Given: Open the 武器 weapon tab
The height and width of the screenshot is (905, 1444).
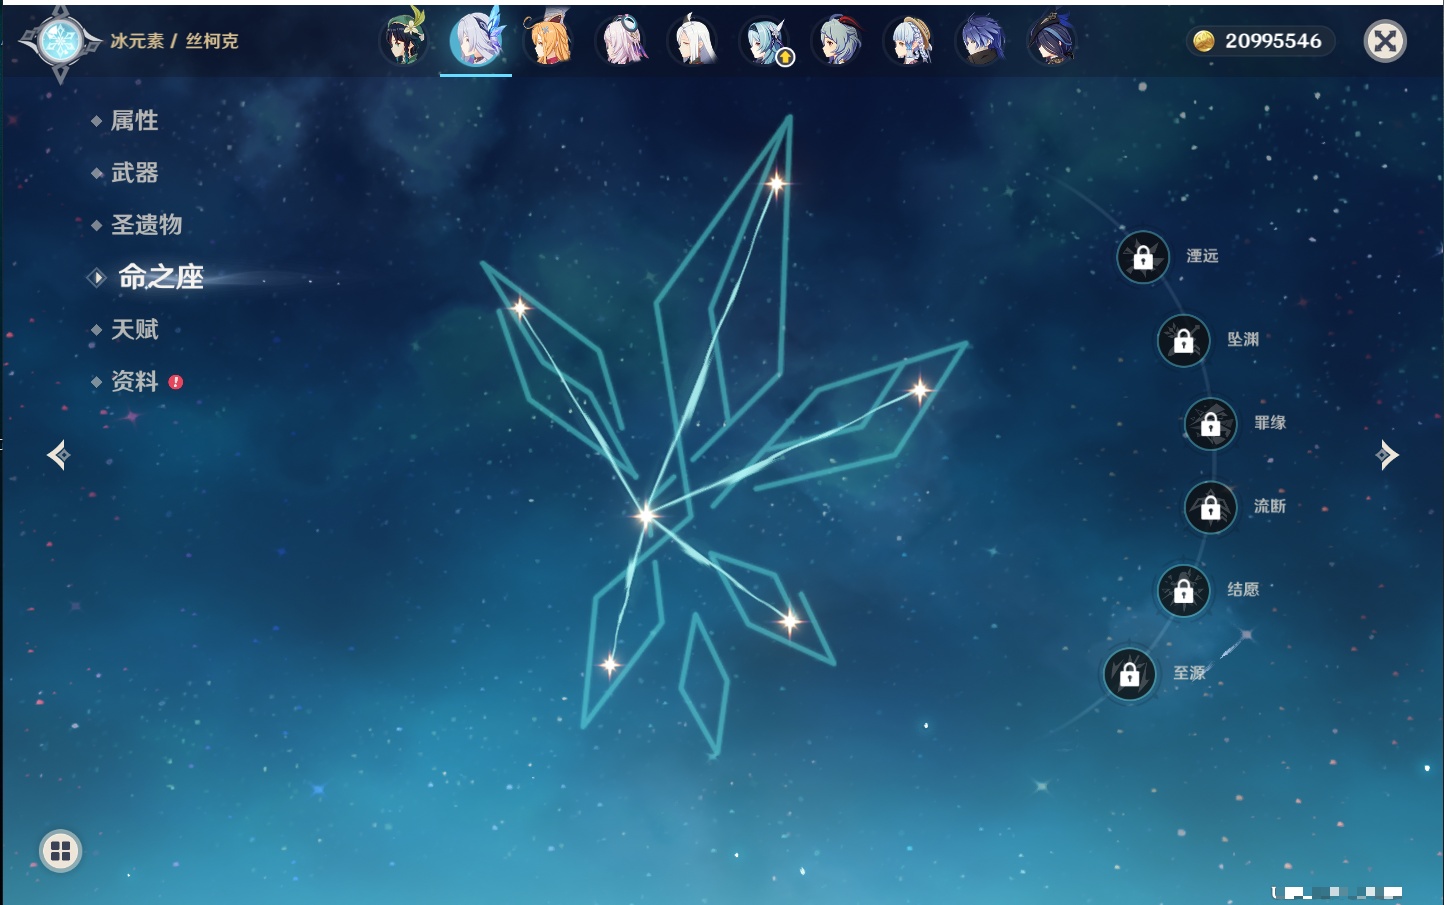Looking at the screenshot, I should pyautogui.click(x=134, y=173).
